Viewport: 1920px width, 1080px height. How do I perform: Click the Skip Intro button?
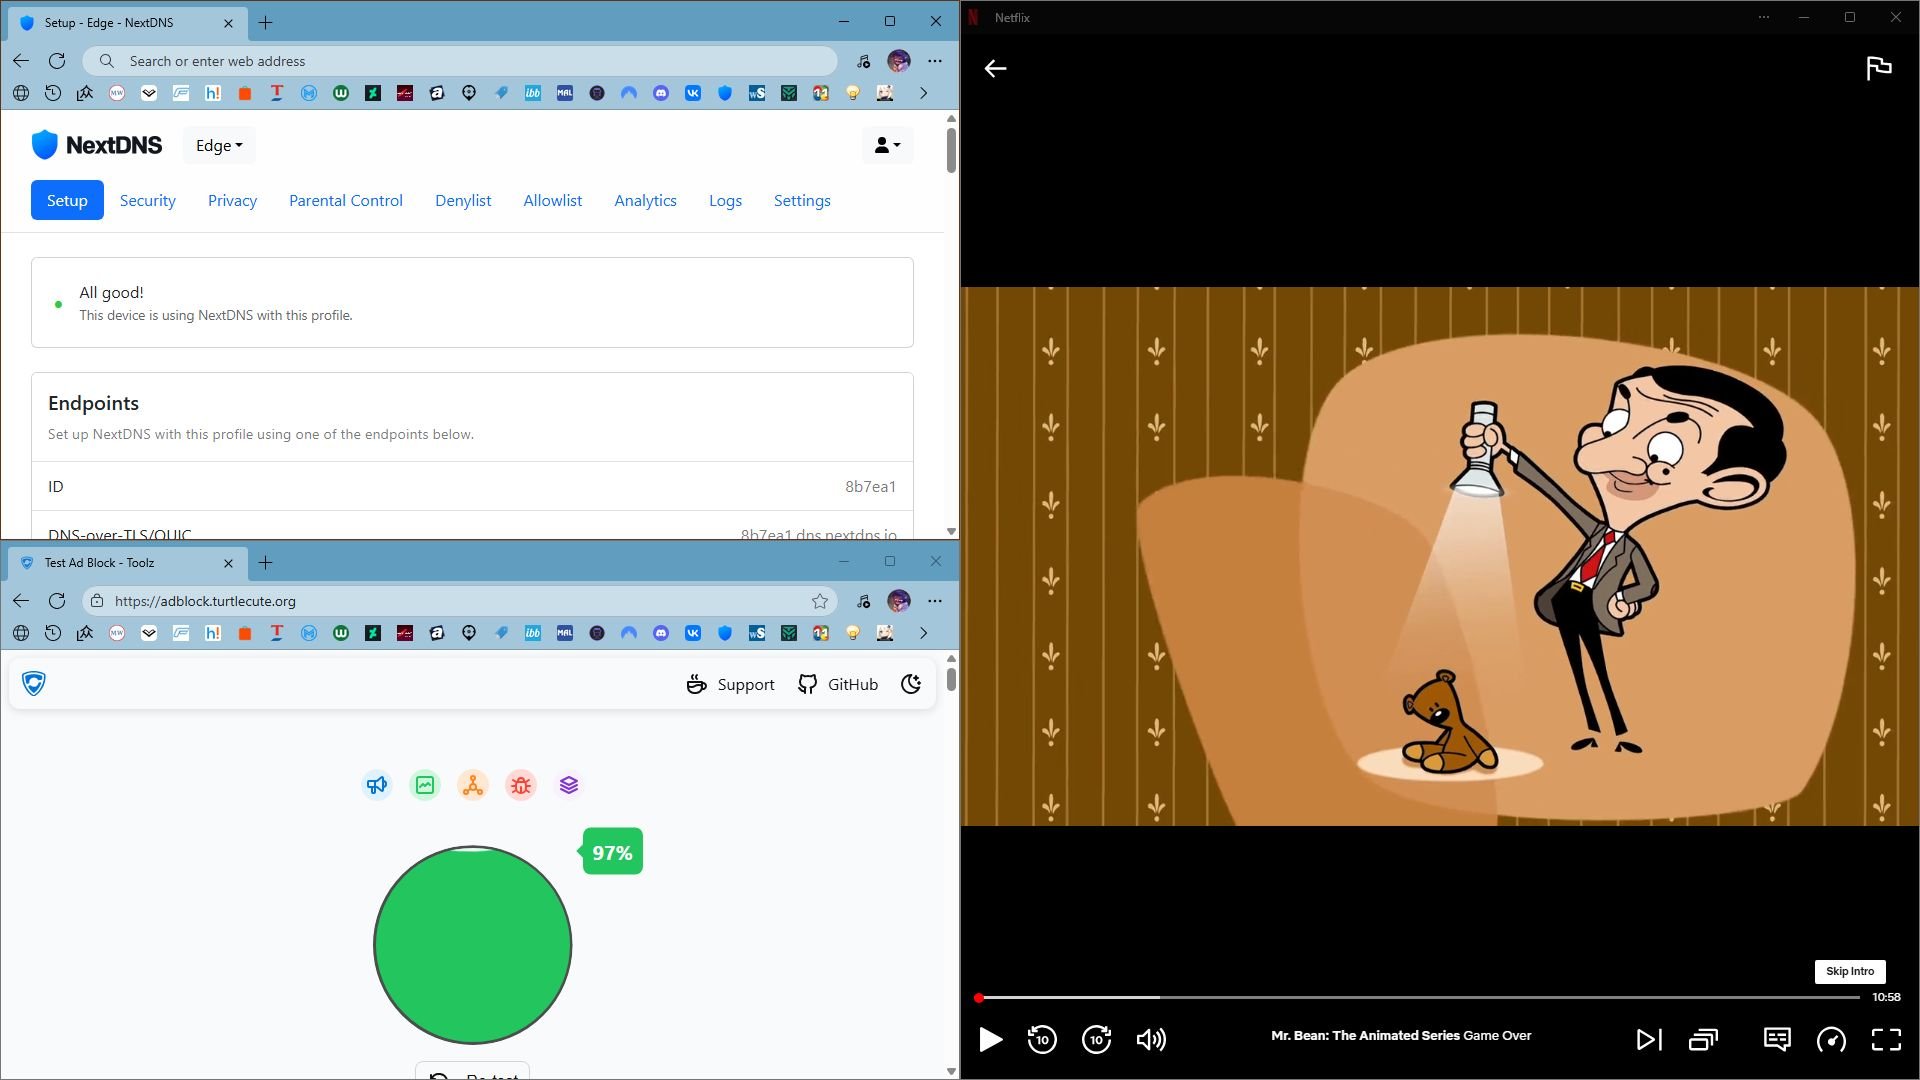coord(1850,971)
